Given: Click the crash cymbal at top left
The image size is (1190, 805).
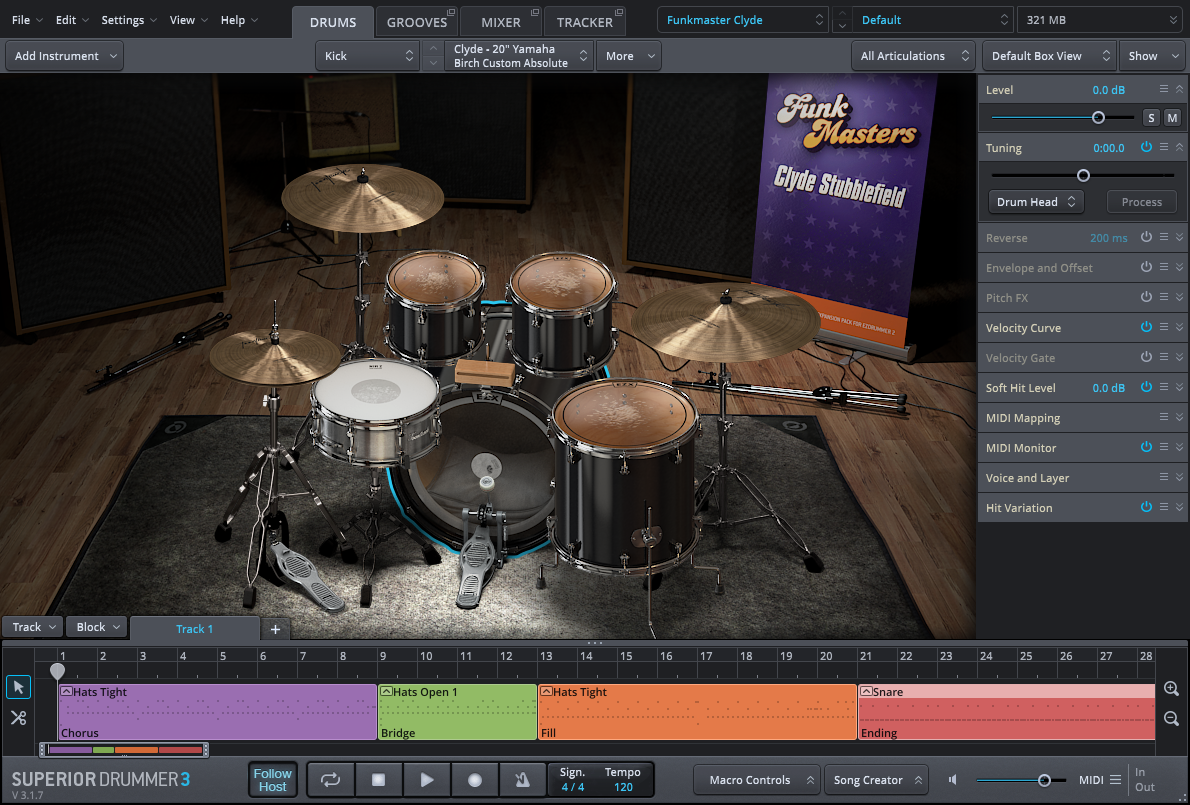Looking at the screenshot, I should tap(362, 197).
